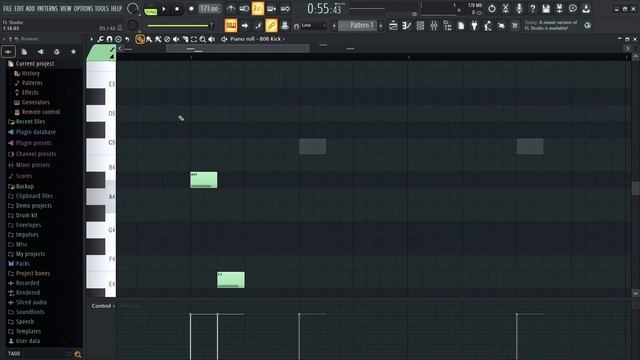Select the Select tool in piano roll
This screenshot has width=640, height=360.
(x=194, y=39)
